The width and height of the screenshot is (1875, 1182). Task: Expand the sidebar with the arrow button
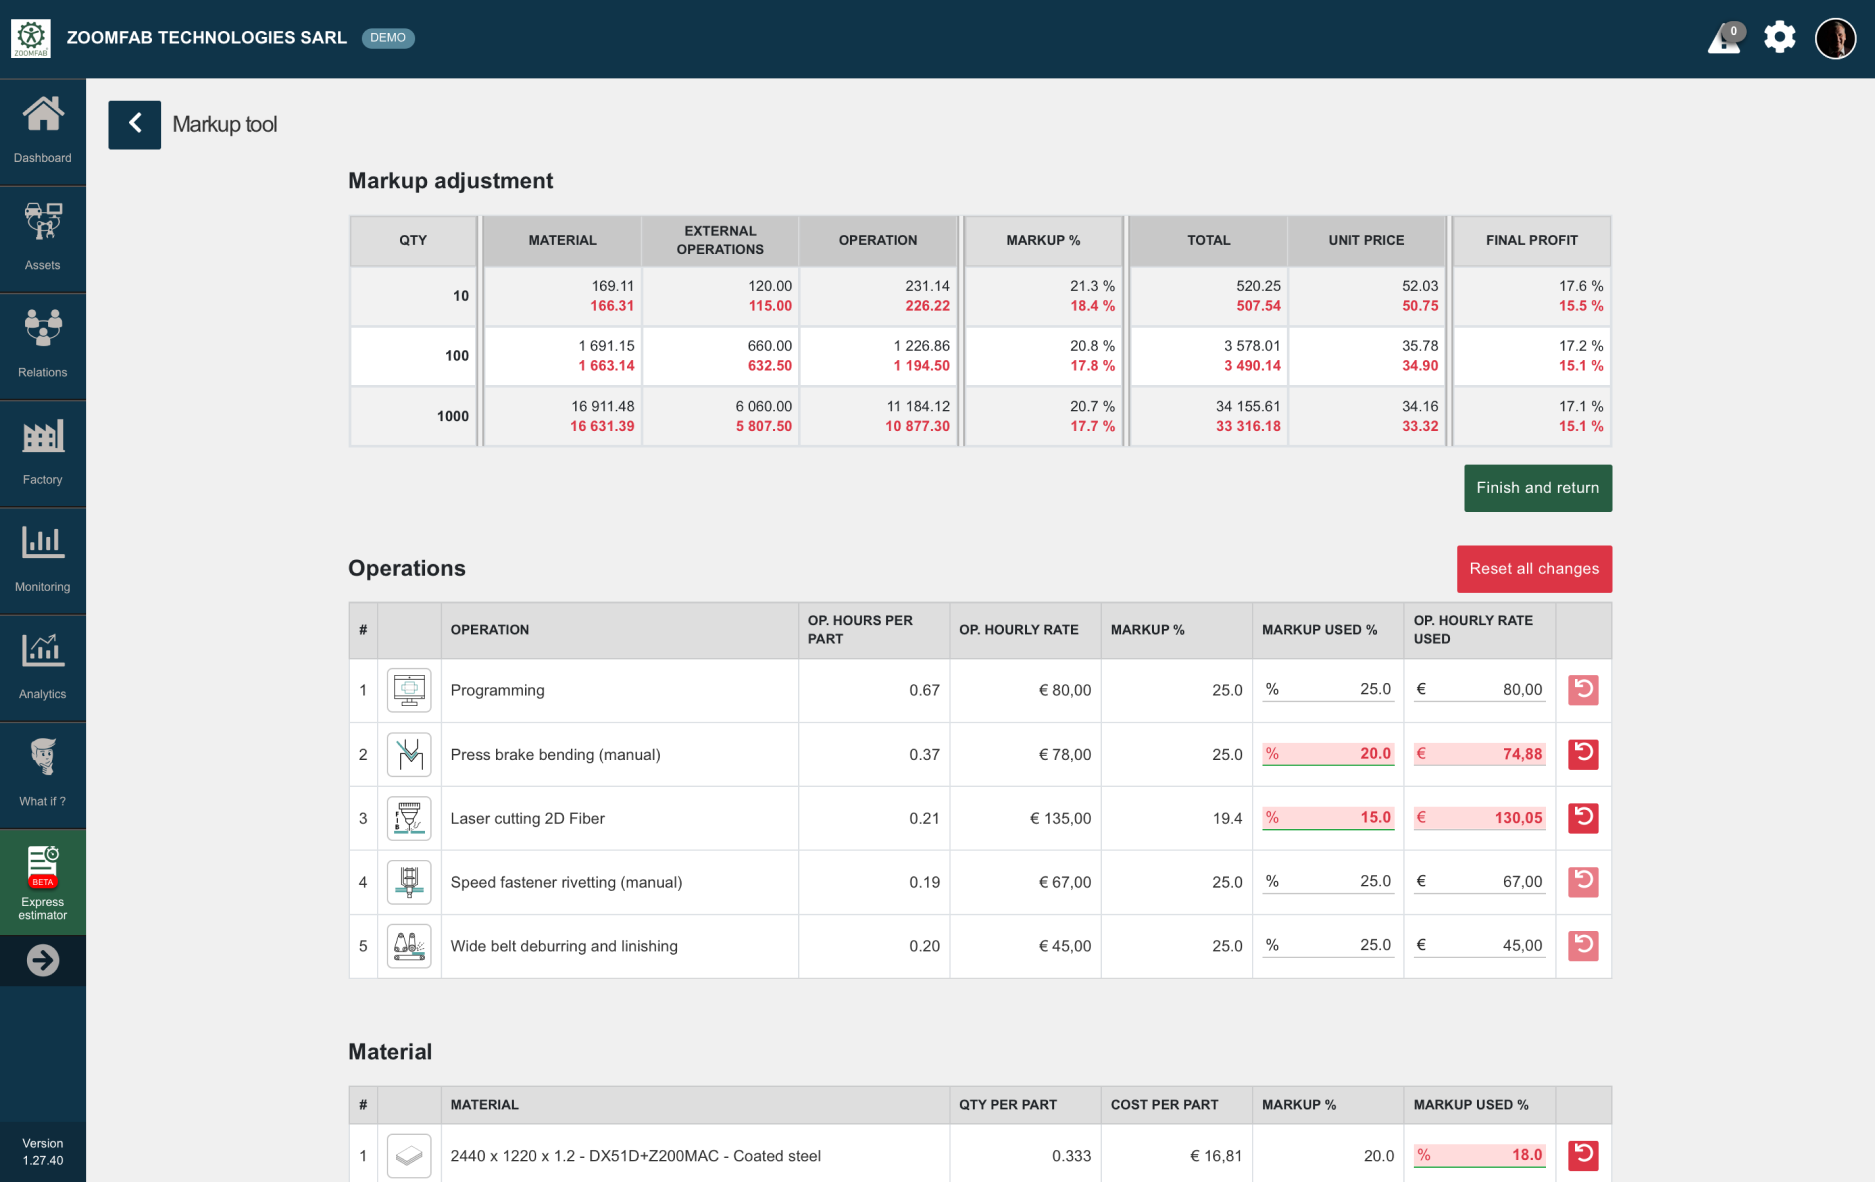[42, 961]
